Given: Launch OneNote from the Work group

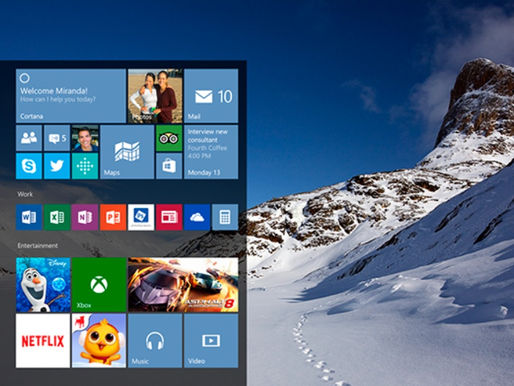Looking at the screenshot, I should click(x=85, y=217).
